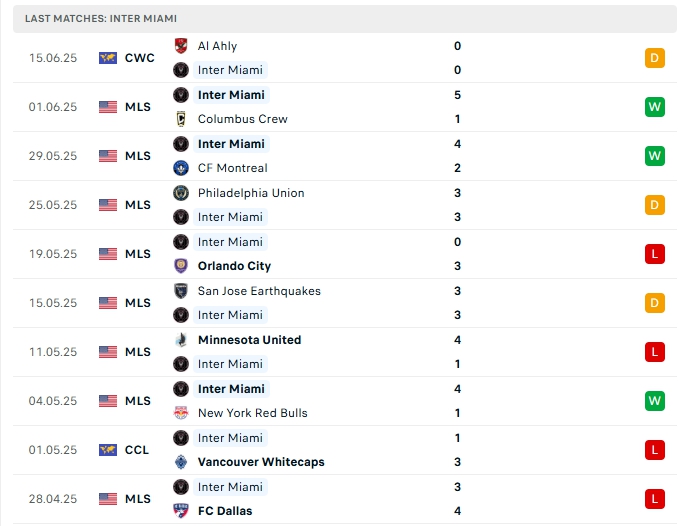Click the New York Red Bulls logo
Image resolution: width=688 pixels, height=526 pixels.
pyautogui.click(x=181, y=413)
